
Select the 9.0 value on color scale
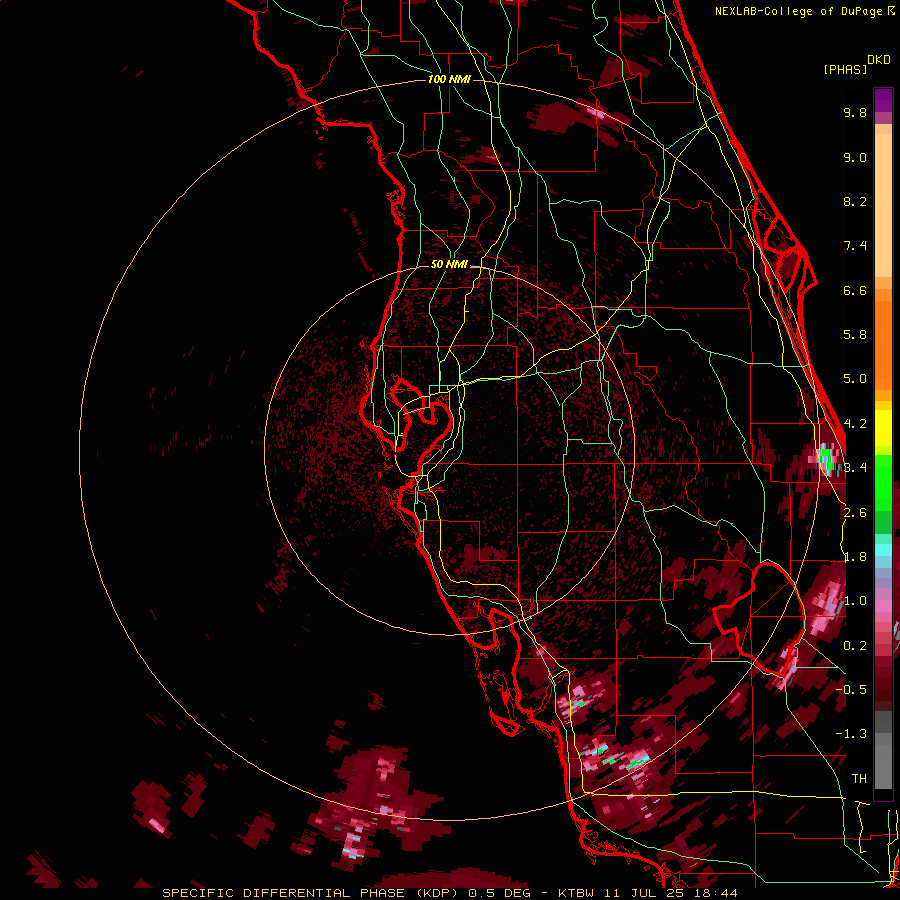click(x=855, y=157)
